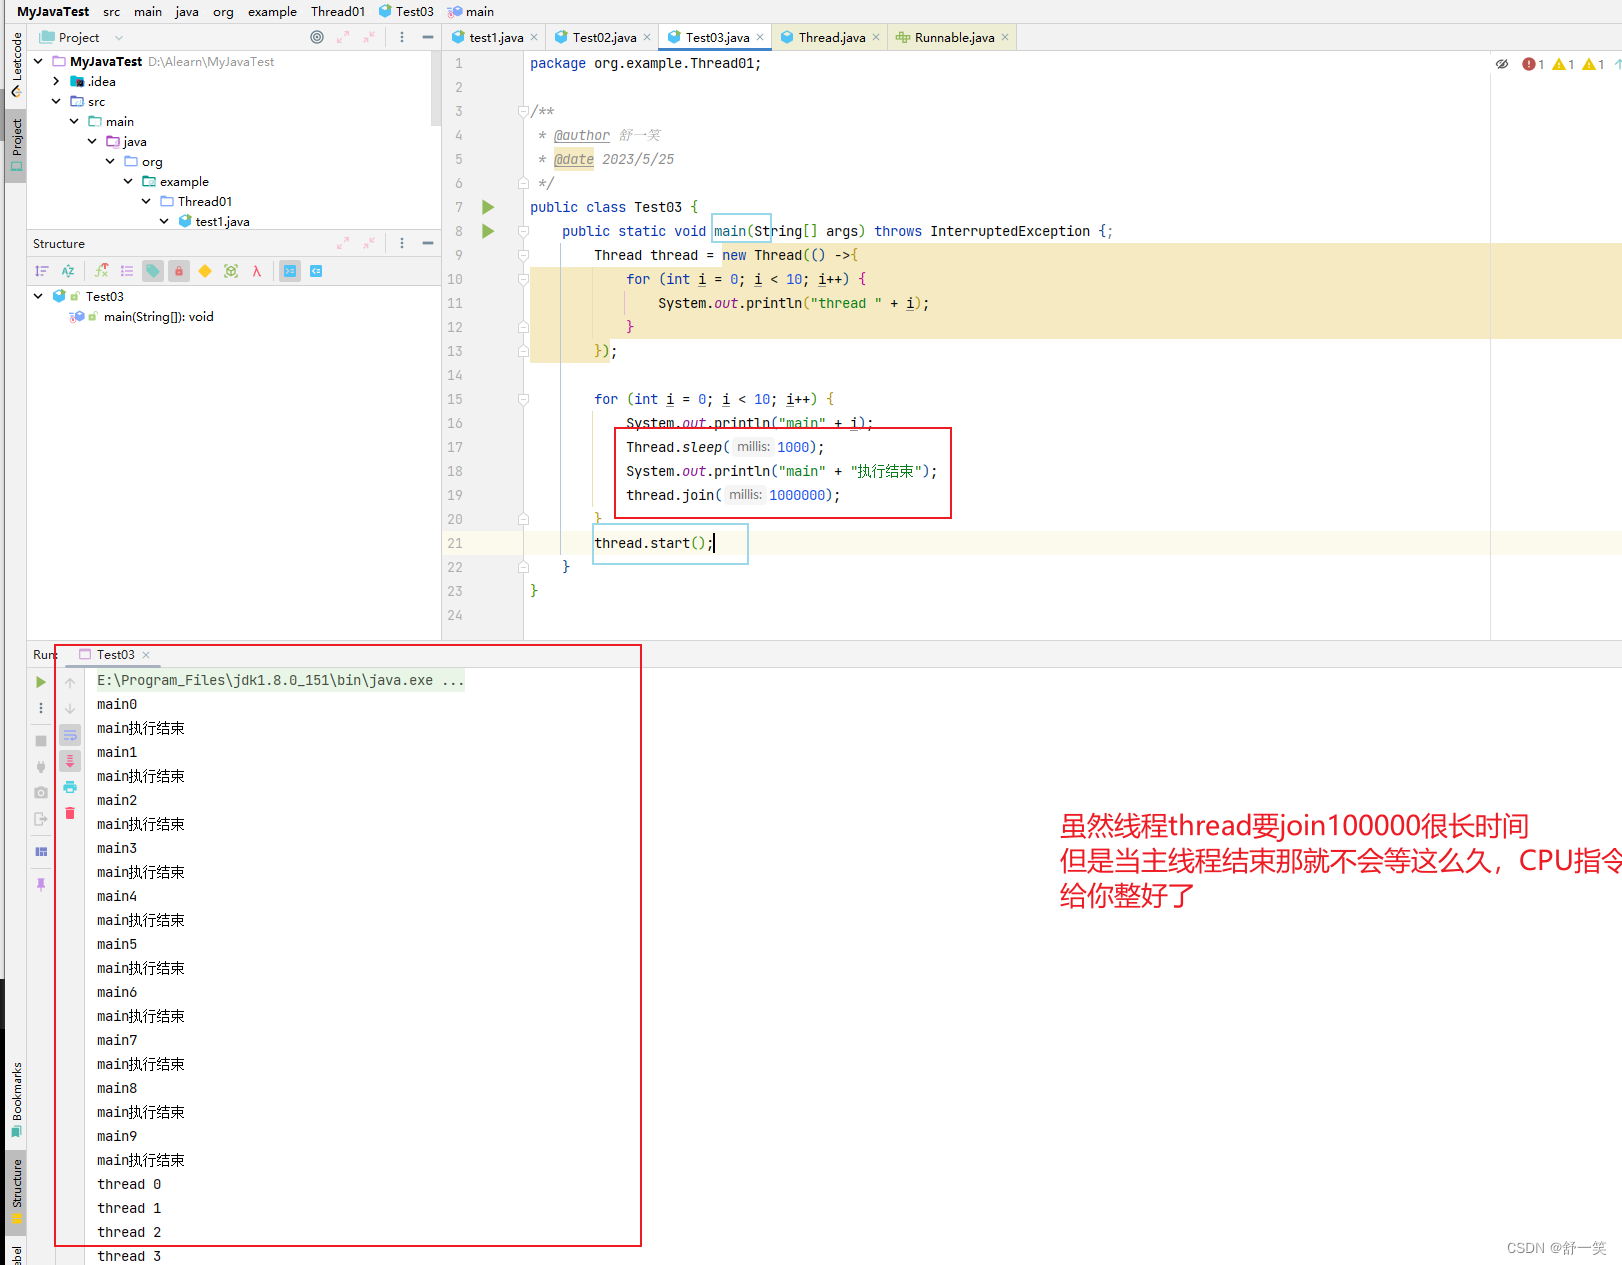The height and width of the screenshot is (1265, 1622).
Task: Open the Bookmarks side tool window
Action: [x=16, y=1100]
